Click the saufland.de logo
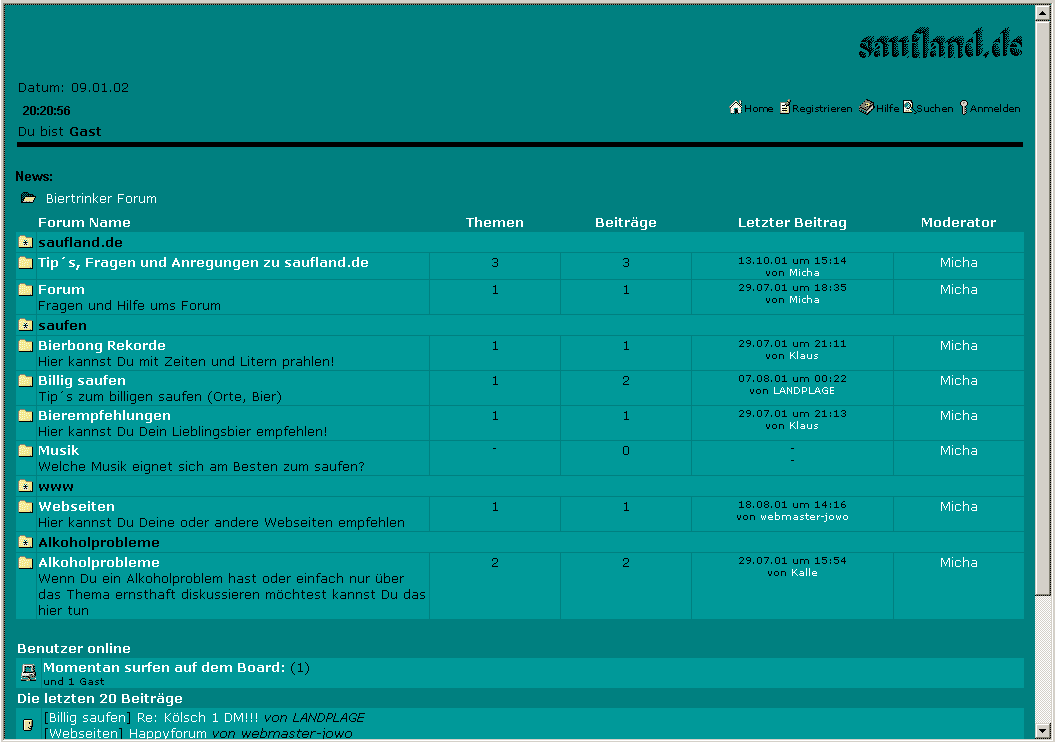 (x=941, y=43)
